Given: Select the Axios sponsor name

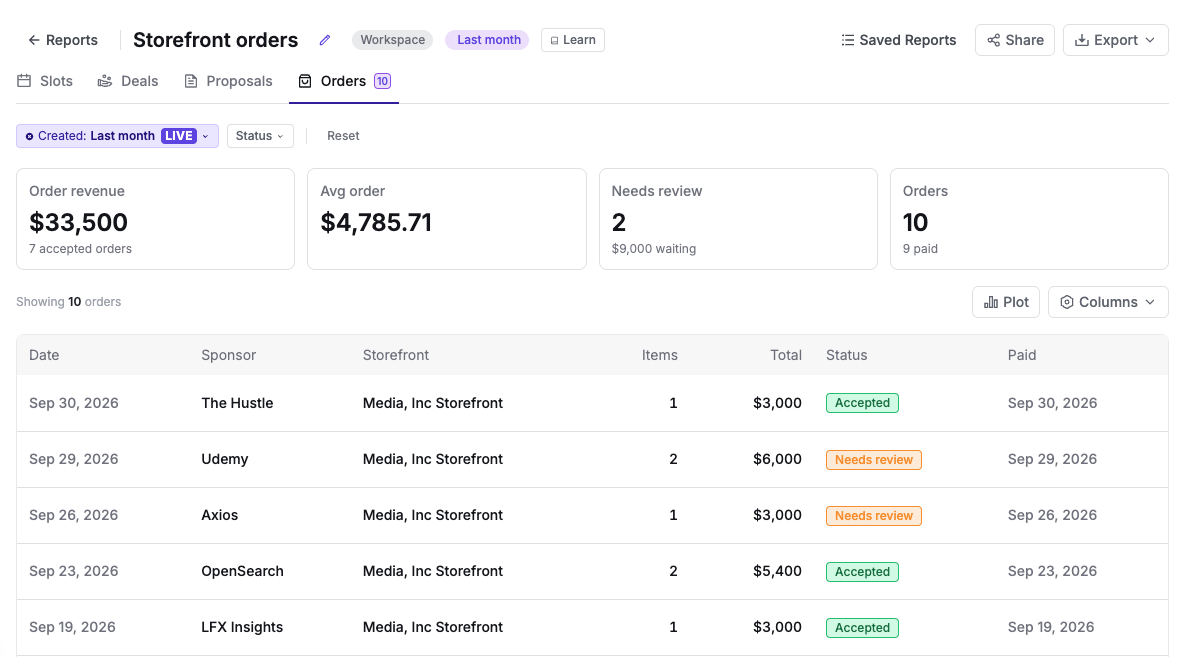Looking at the screenshot, I should coord(219,515).
